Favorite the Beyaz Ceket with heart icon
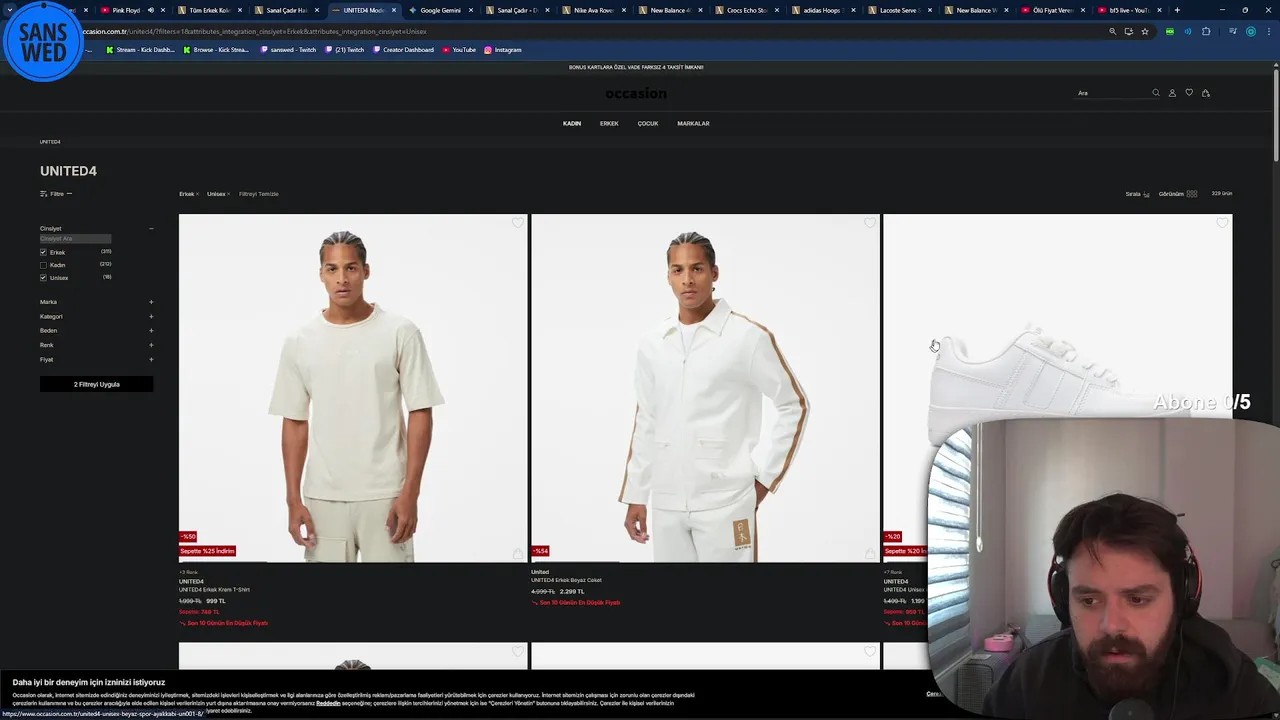This screenshot has height=720, width=1280. point(869,223)
